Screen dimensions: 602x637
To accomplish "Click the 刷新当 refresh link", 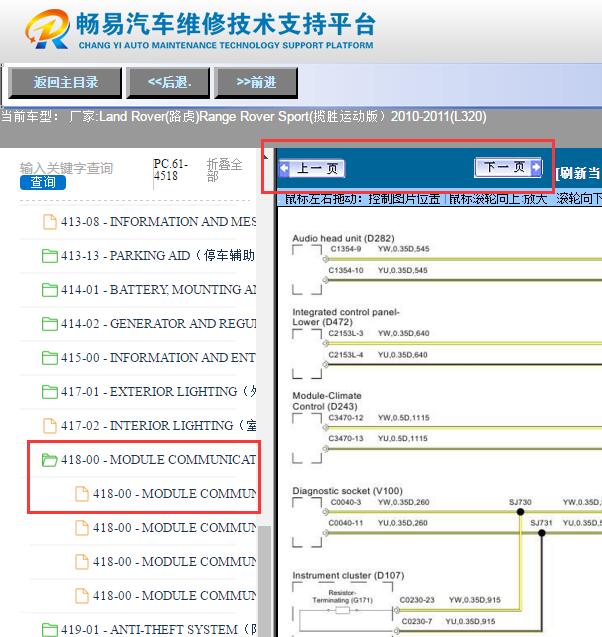I will click(578, 173).
